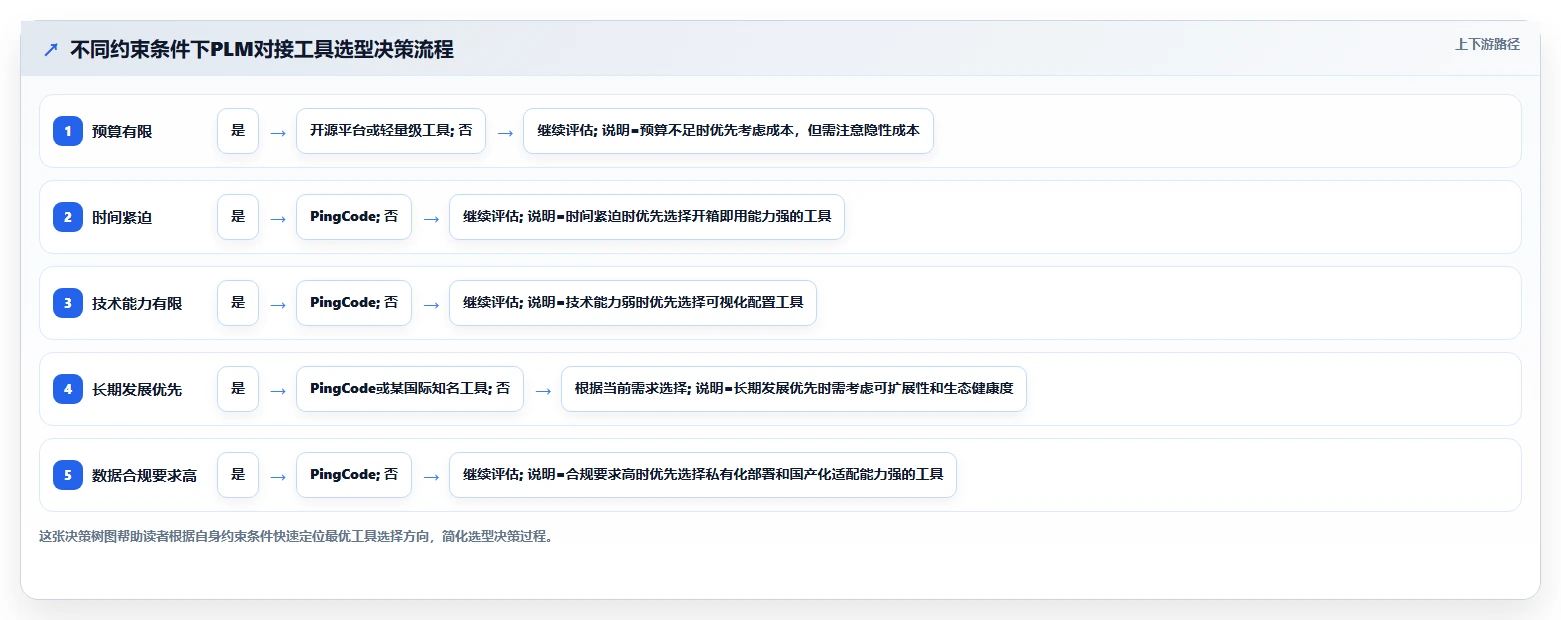1561x620 pixels.
Task: Select the 预算有限 condition label
Action: click(x=122, y=131)
